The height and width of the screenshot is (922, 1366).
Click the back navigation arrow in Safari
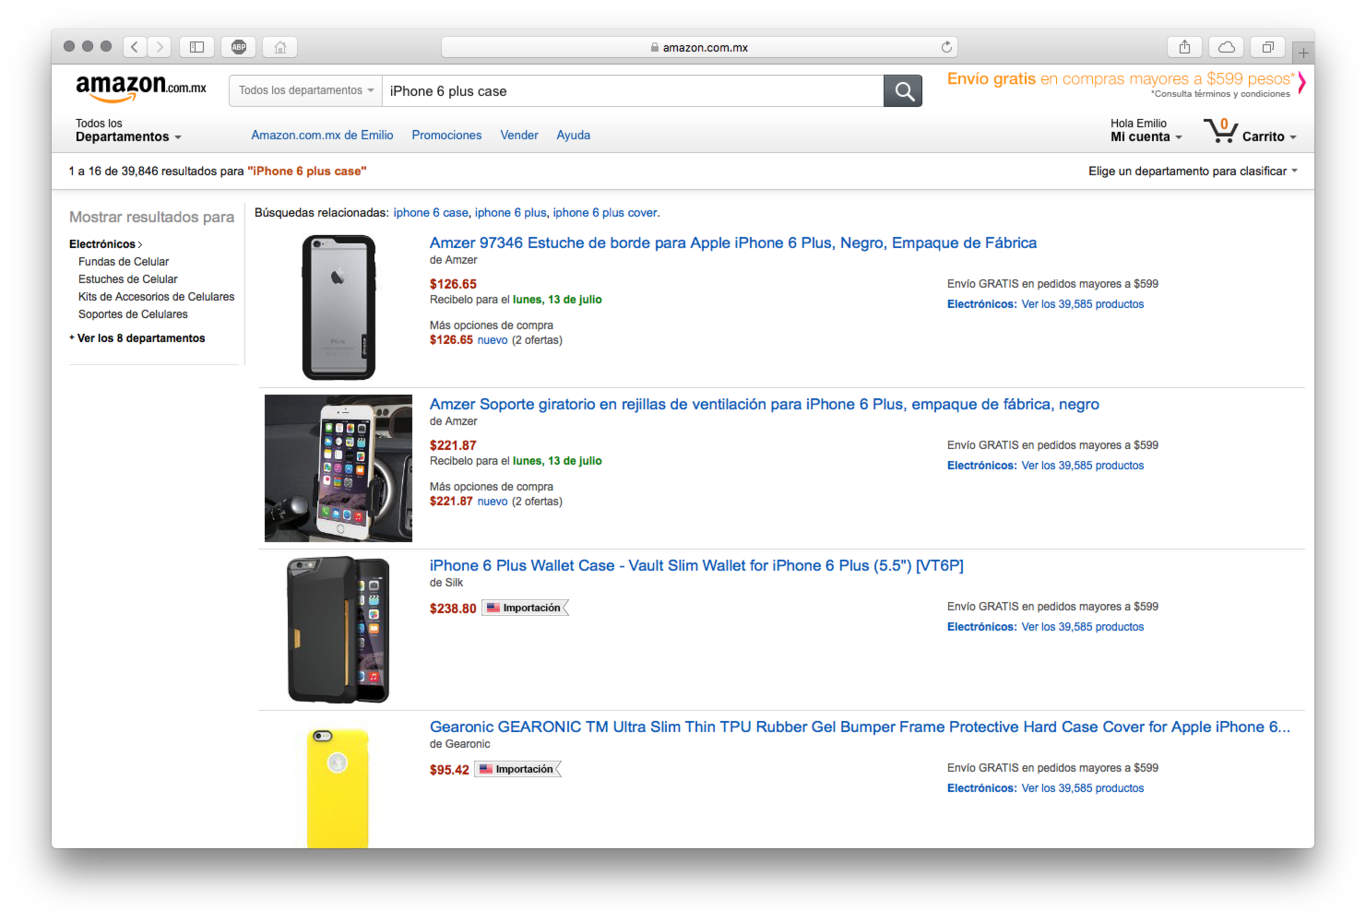(x=134, y=46)
